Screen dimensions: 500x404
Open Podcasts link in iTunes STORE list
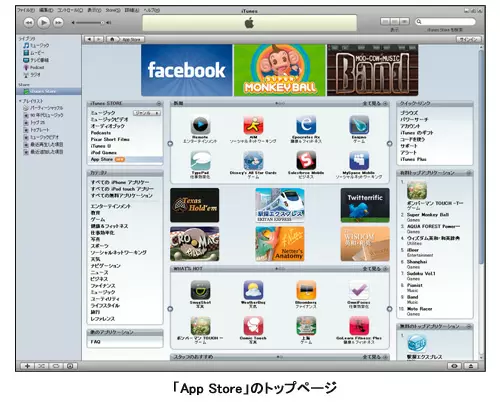pyautogui.click(x=101, y=133)
